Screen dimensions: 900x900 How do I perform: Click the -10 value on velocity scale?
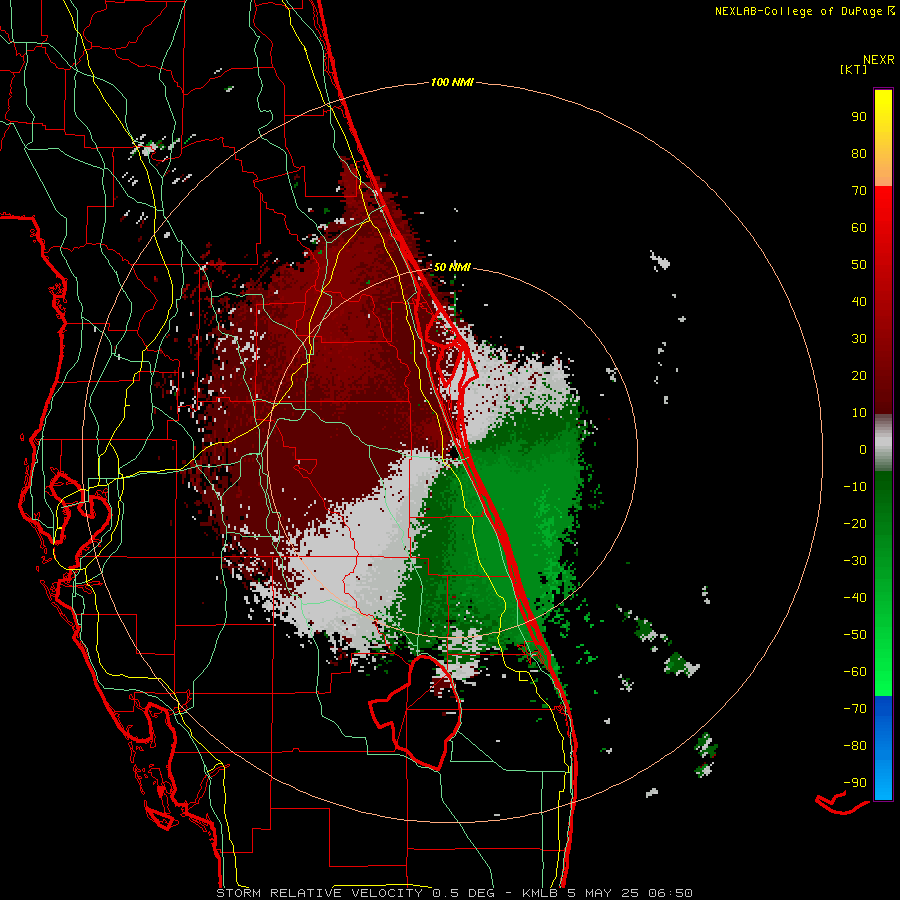[855, 487]
